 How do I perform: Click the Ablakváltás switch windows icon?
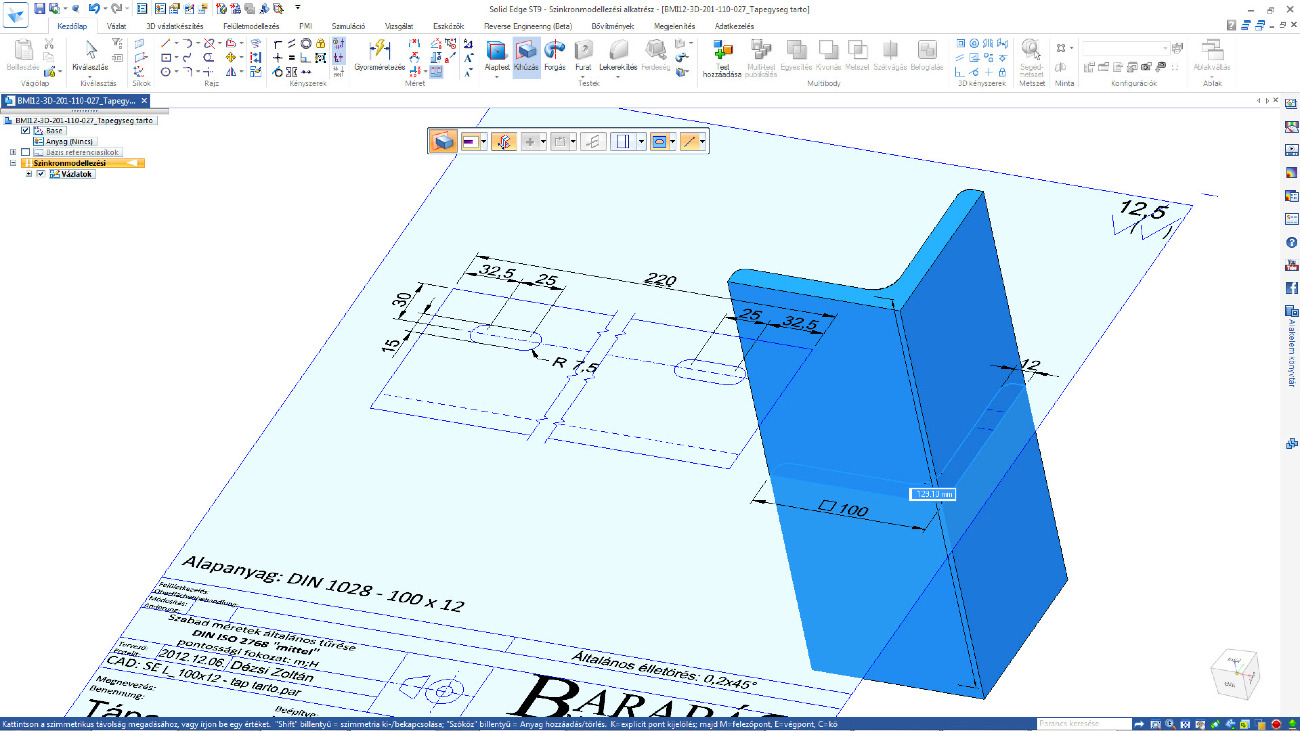(x=1211, y=55)
